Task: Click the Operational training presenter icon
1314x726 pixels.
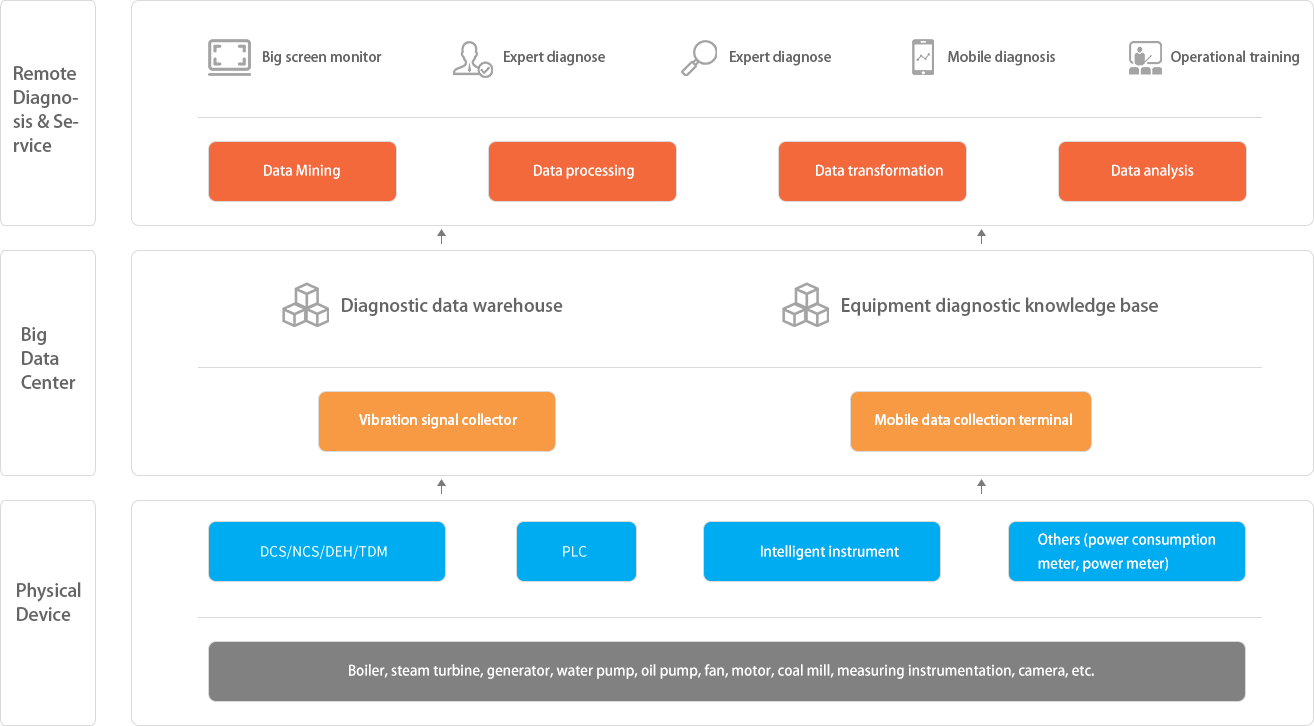Action: 1144,58
